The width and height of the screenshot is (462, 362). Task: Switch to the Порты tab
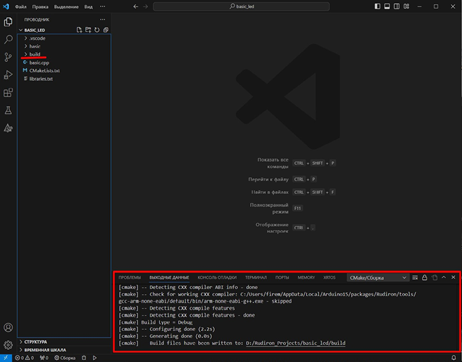[x=282, y=277]
